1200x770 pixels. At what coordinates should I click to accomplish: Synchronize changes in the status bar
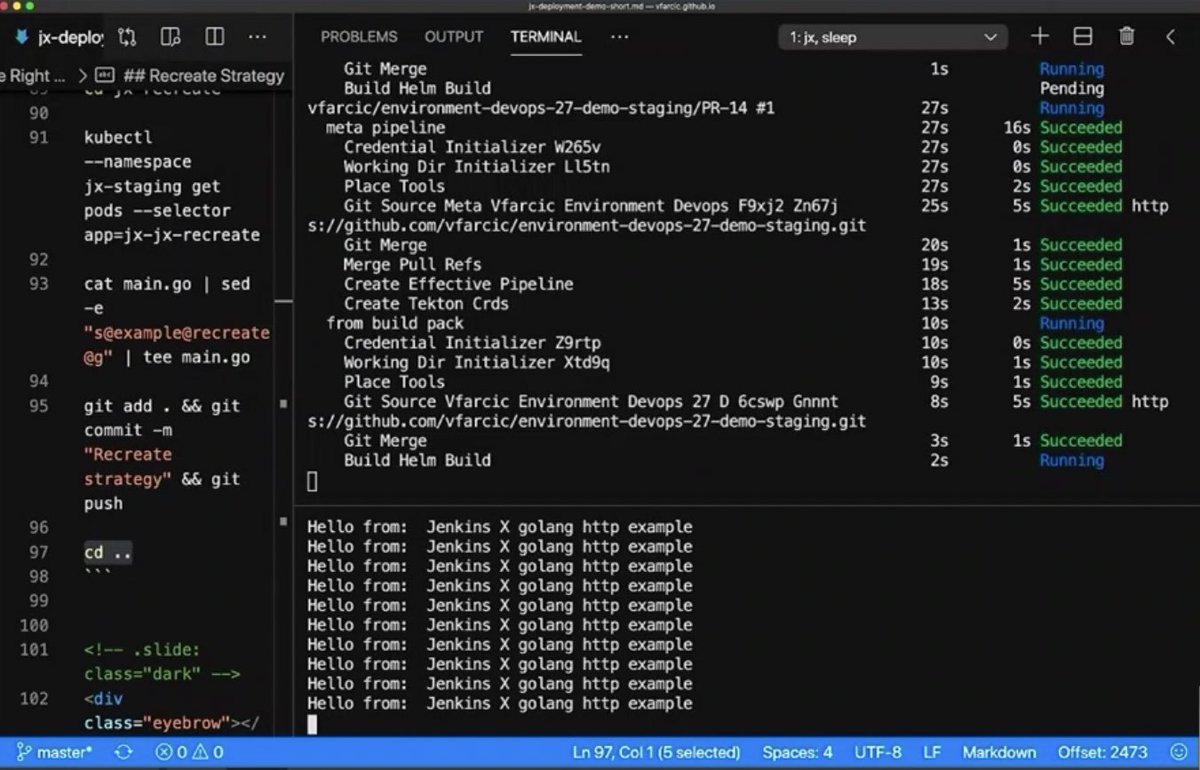coord(124,752)
